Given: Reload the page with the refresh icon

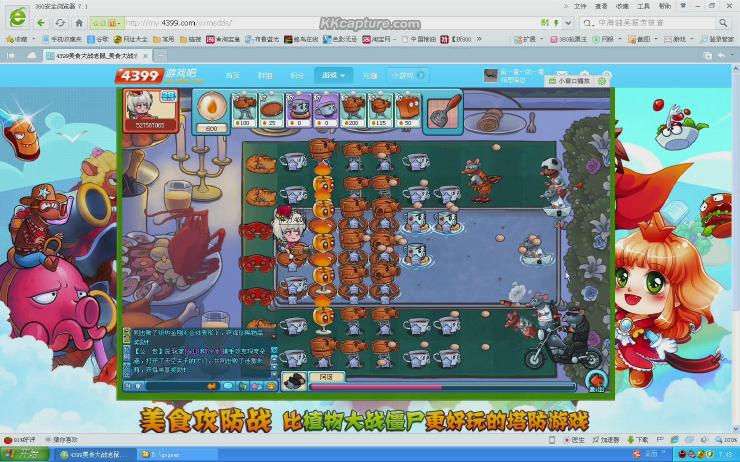Looking at the screenshot, I should 60,23.
